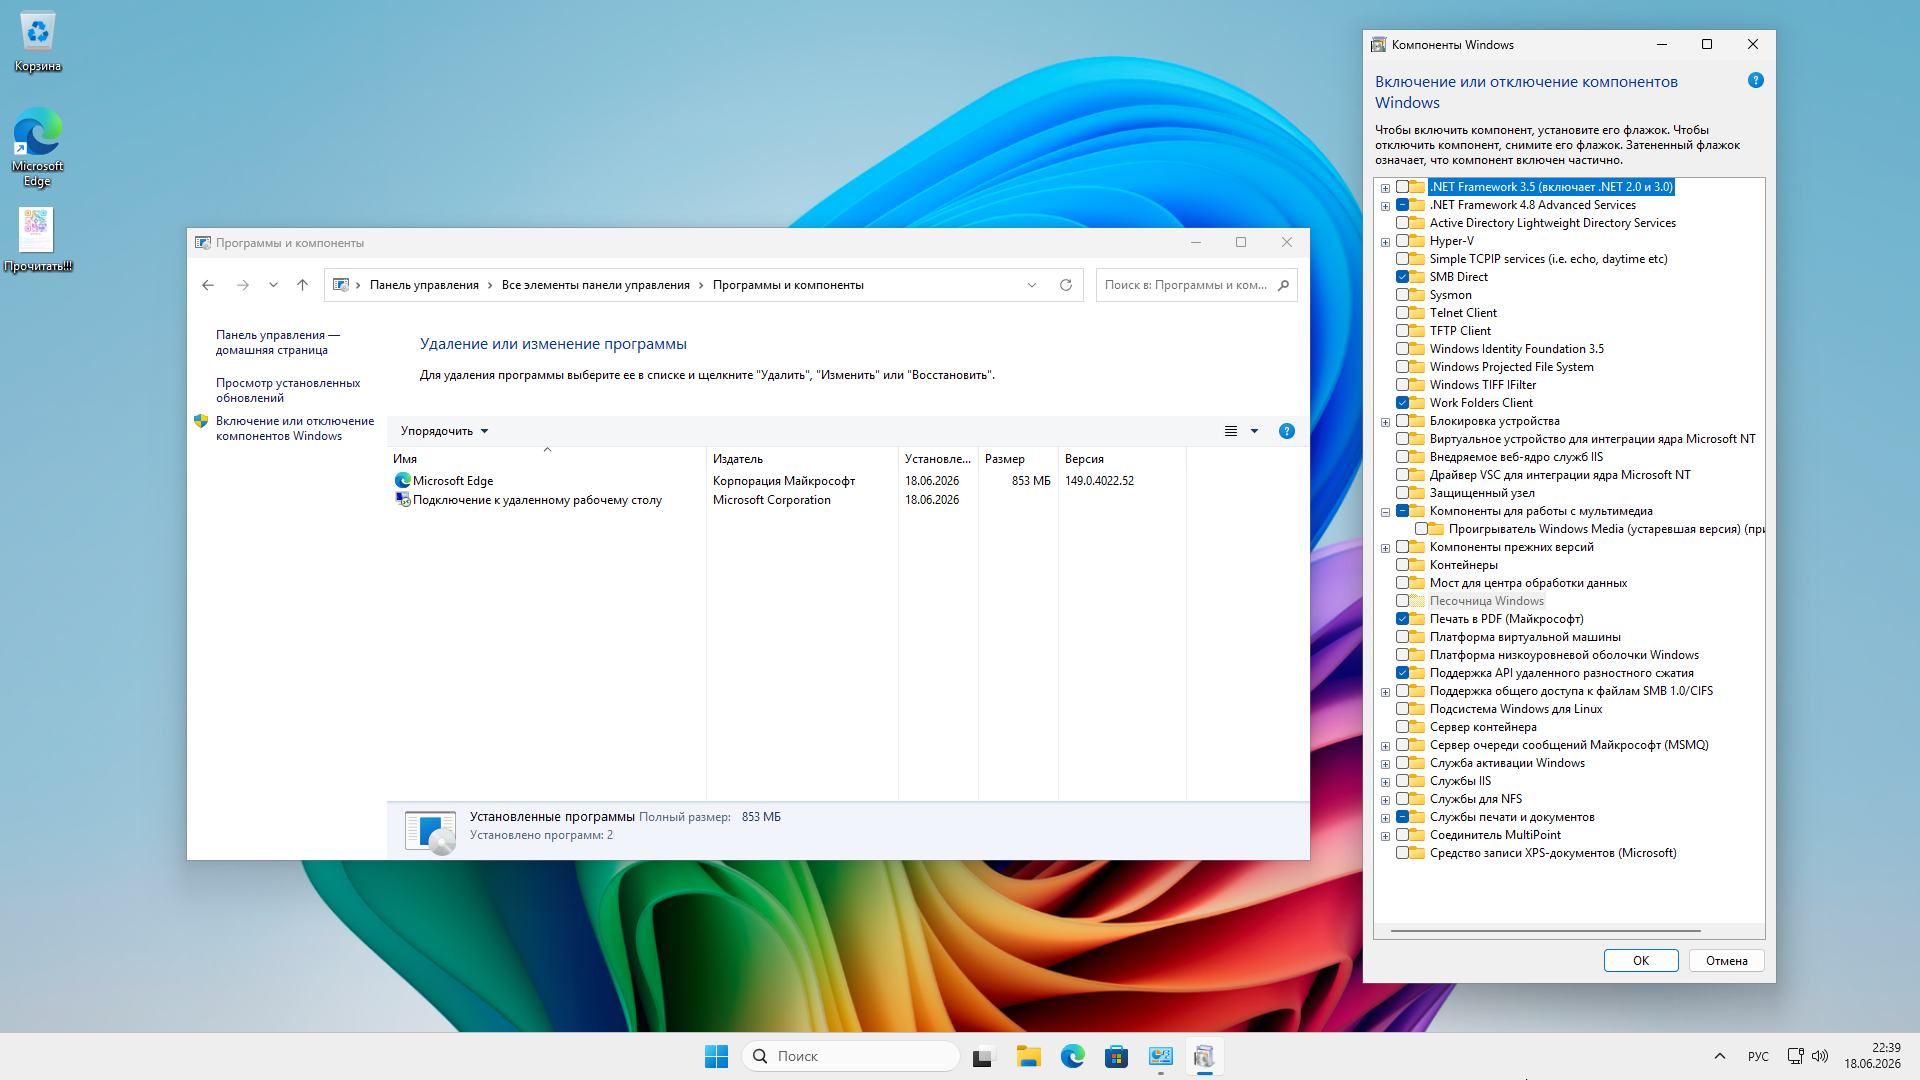Collapse Компоненты для работы с мультимедиа node
Image resolution: width=1920 pixels, height=1080 pixels.
pos(1385,512)
